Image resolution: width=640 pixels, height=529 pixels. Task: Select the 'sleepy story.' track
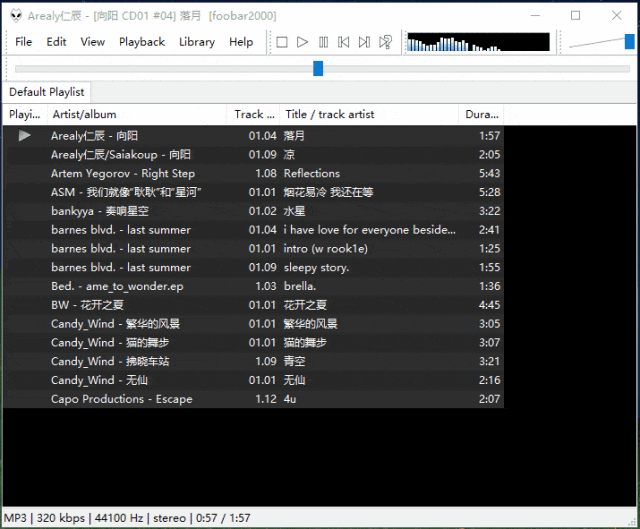pyautogui.click(x=253, y=267)
